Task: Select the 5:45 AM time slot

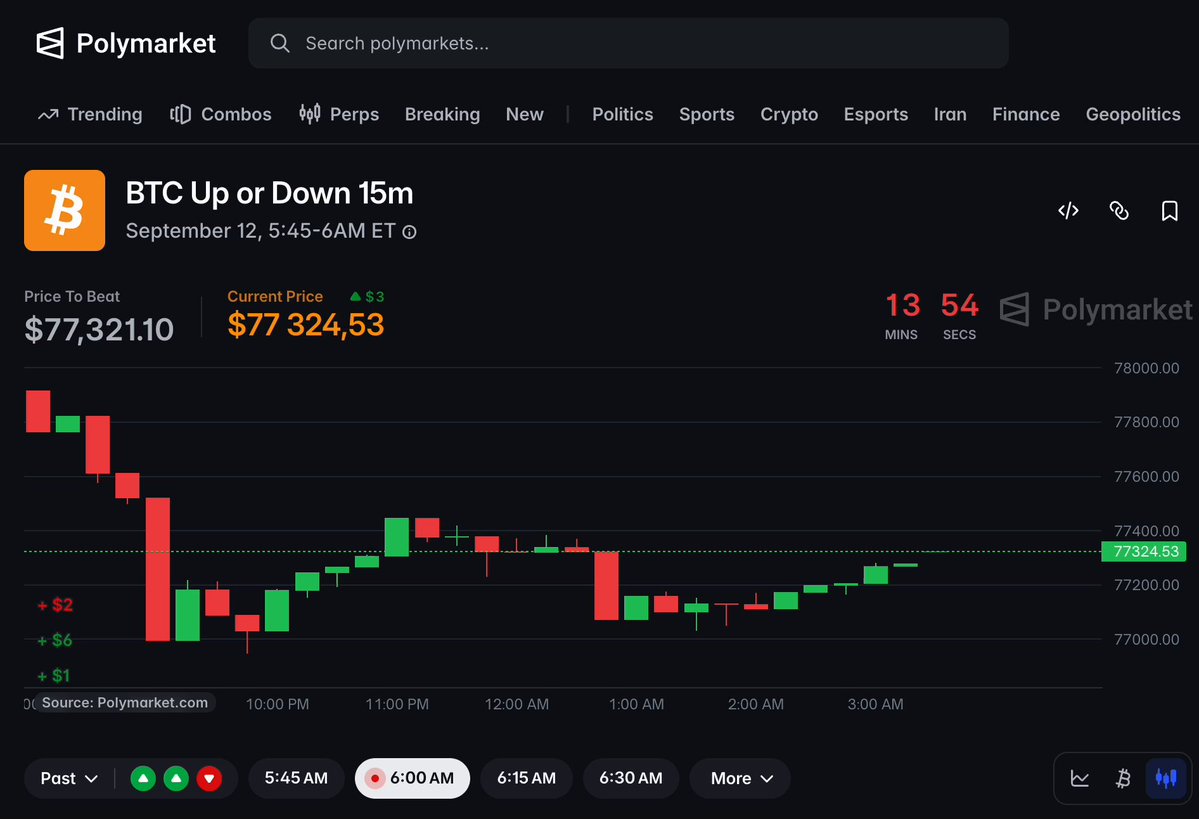Action: [x=296, y=778]
